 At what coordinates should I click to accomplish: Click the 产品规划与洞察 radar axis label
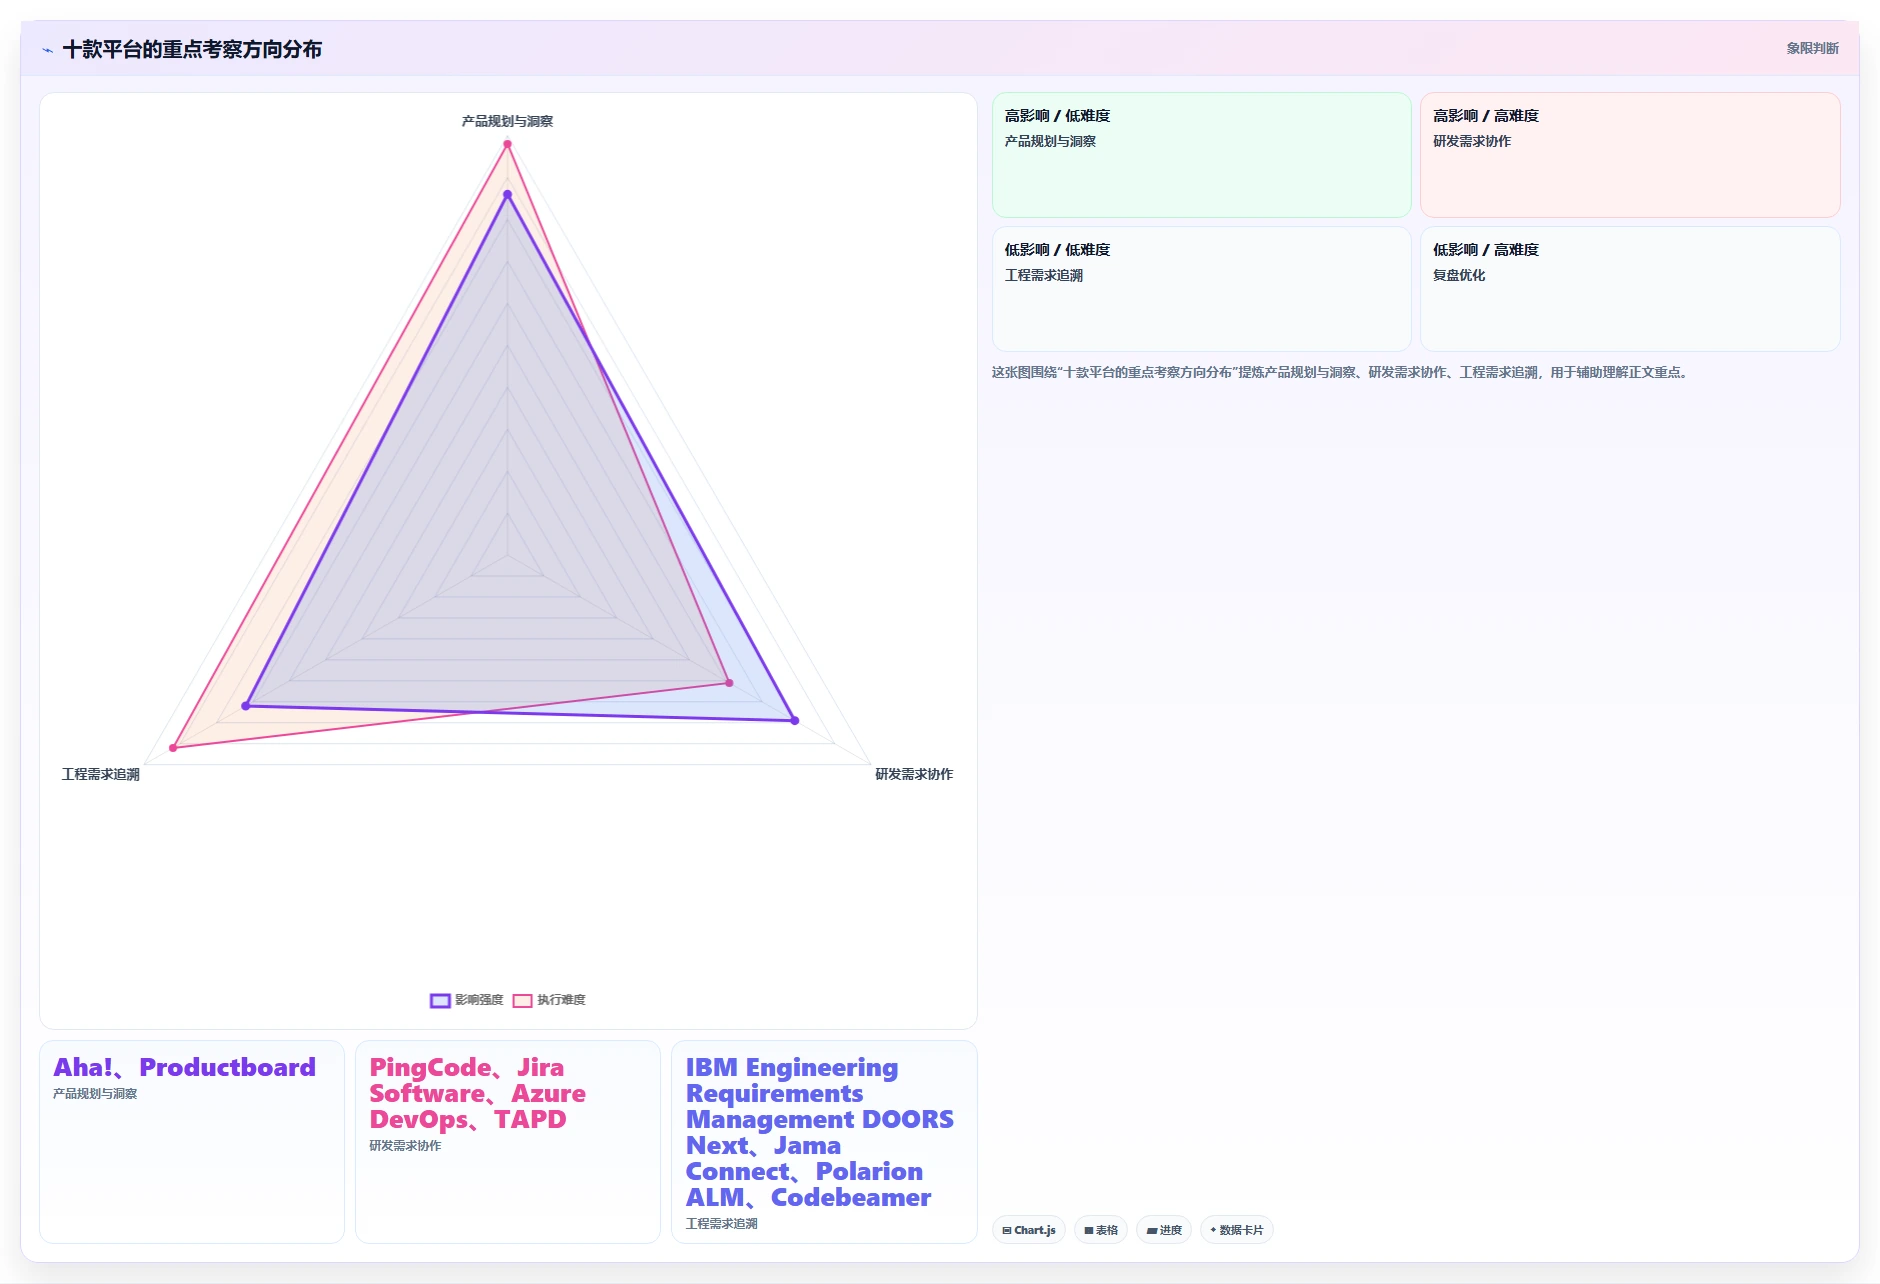[507, 121]
